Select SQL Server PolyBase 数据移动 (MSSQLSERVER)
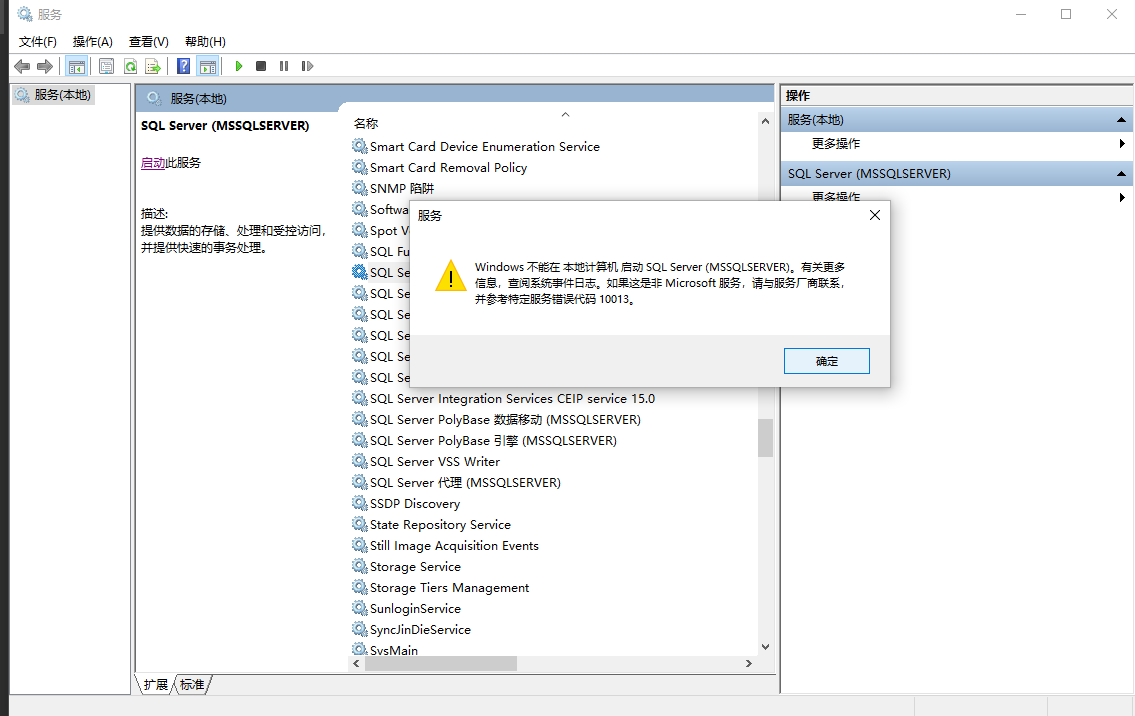 [496, 419]
